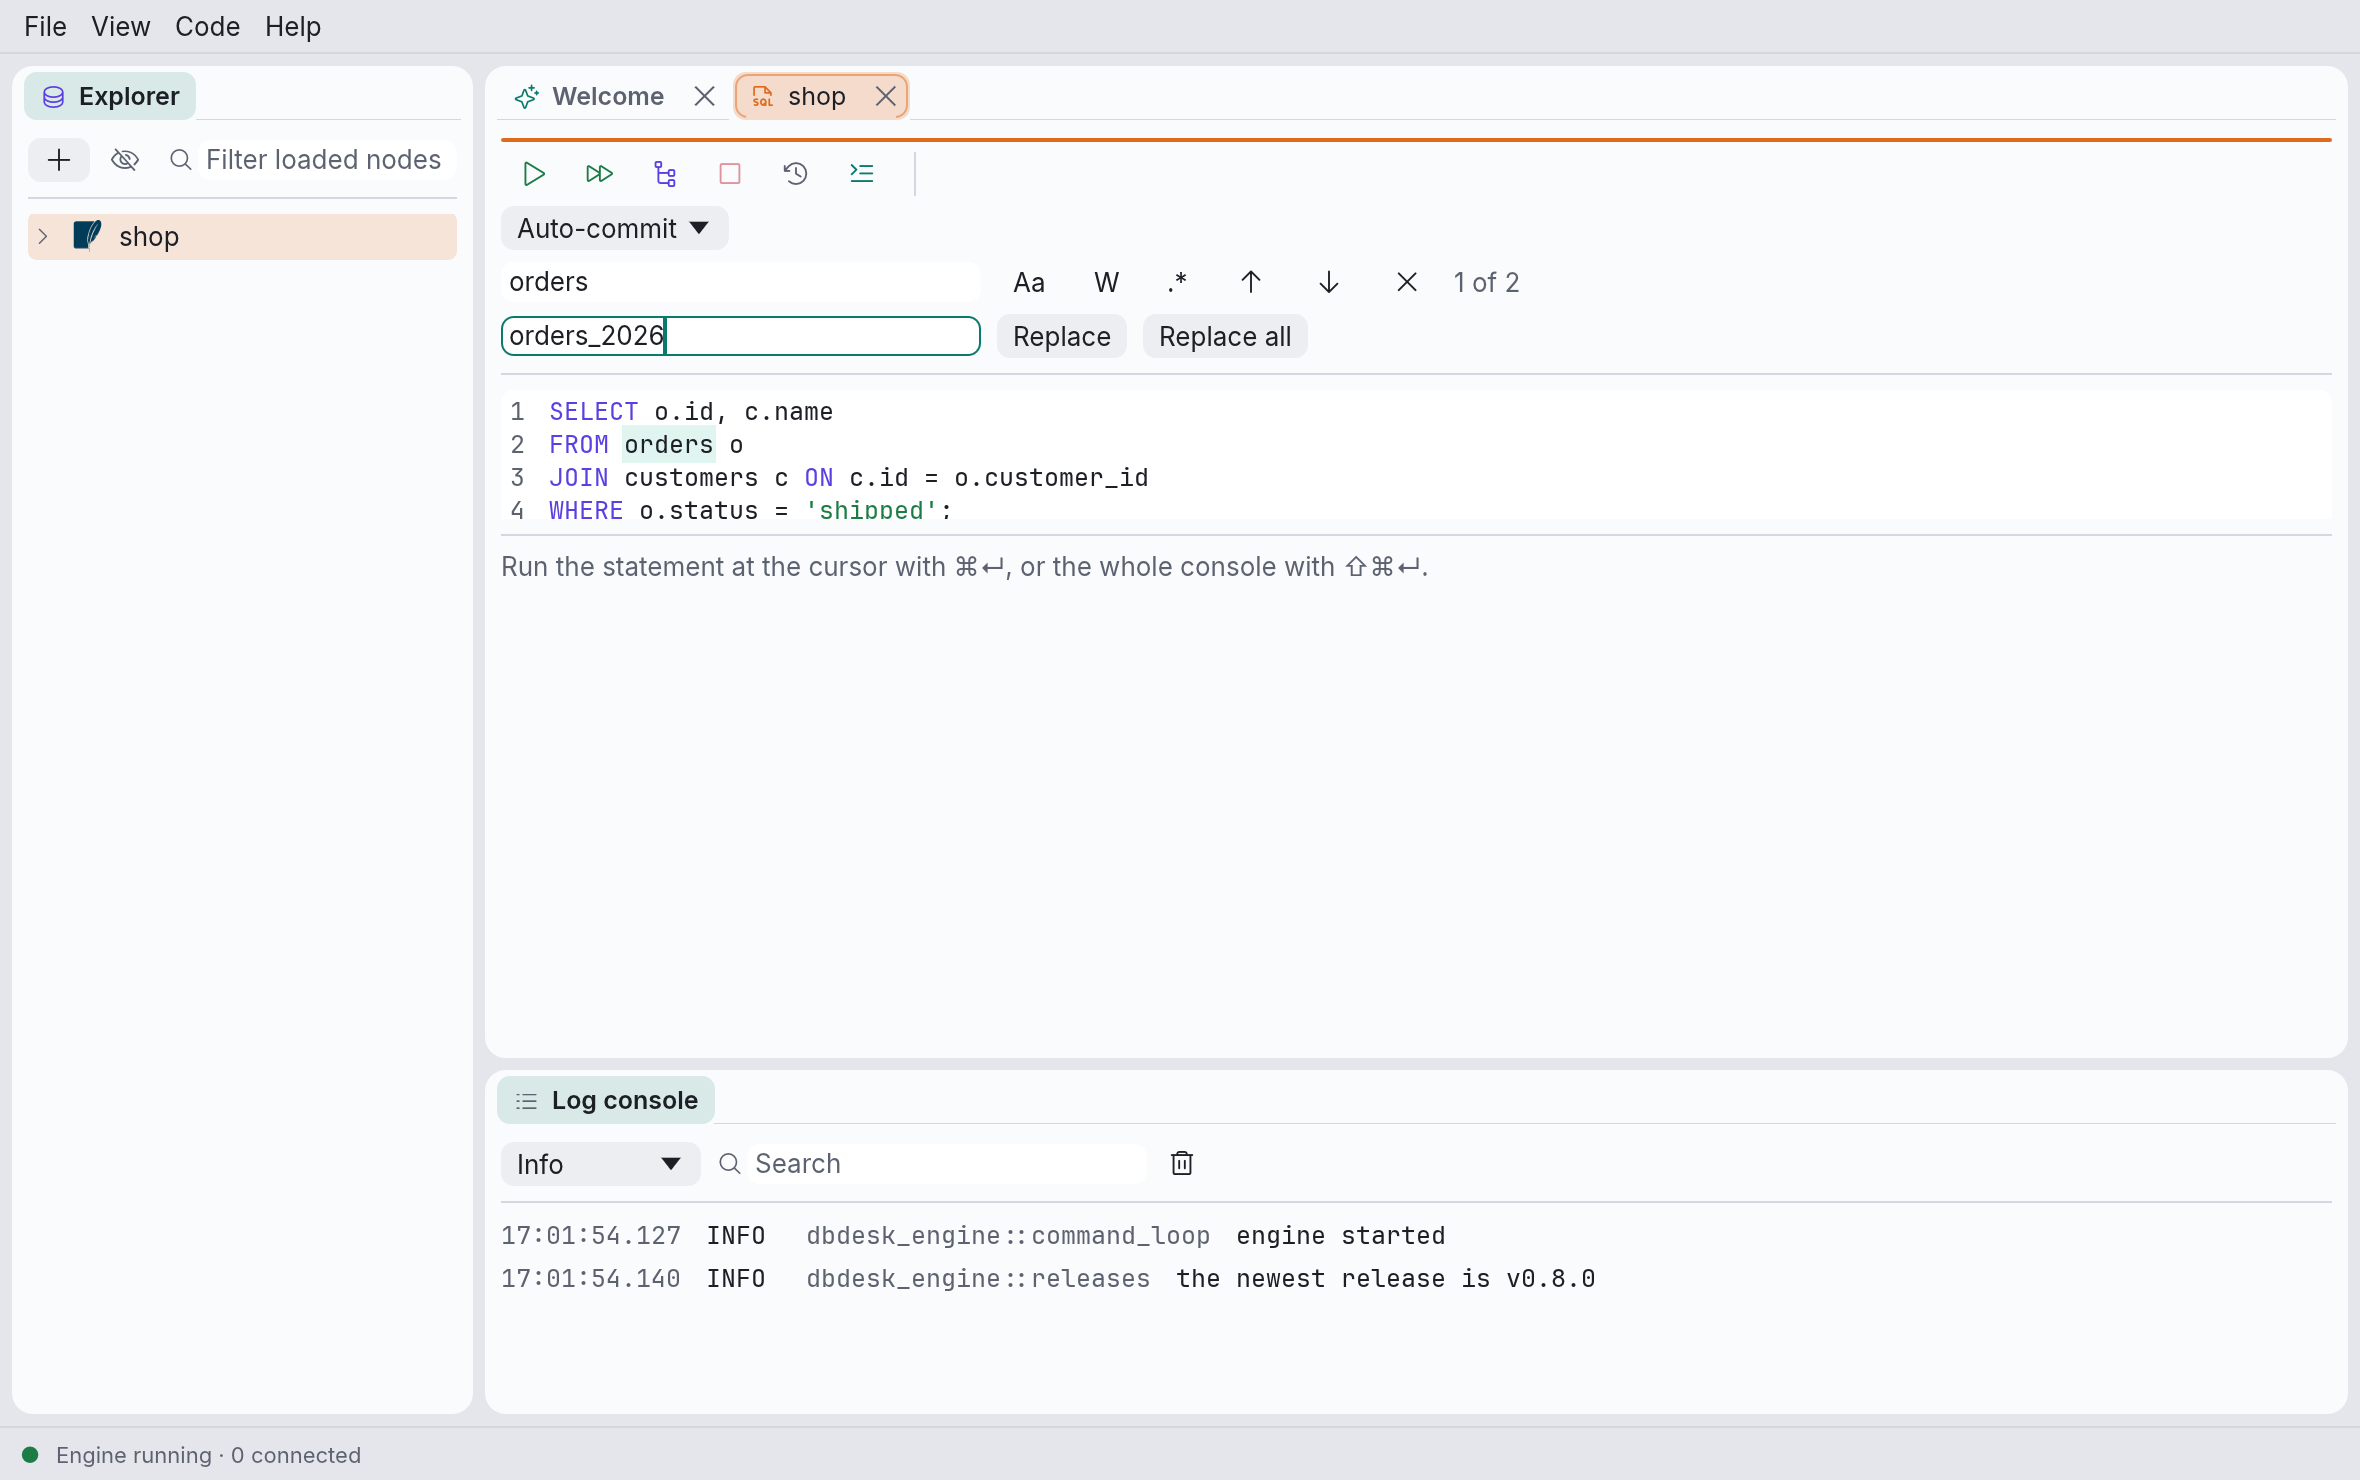Screen dimensions: 2360x1480
Task: Toggle regex .* search option
Action: pyautogui.click(x=1177, y=283)
